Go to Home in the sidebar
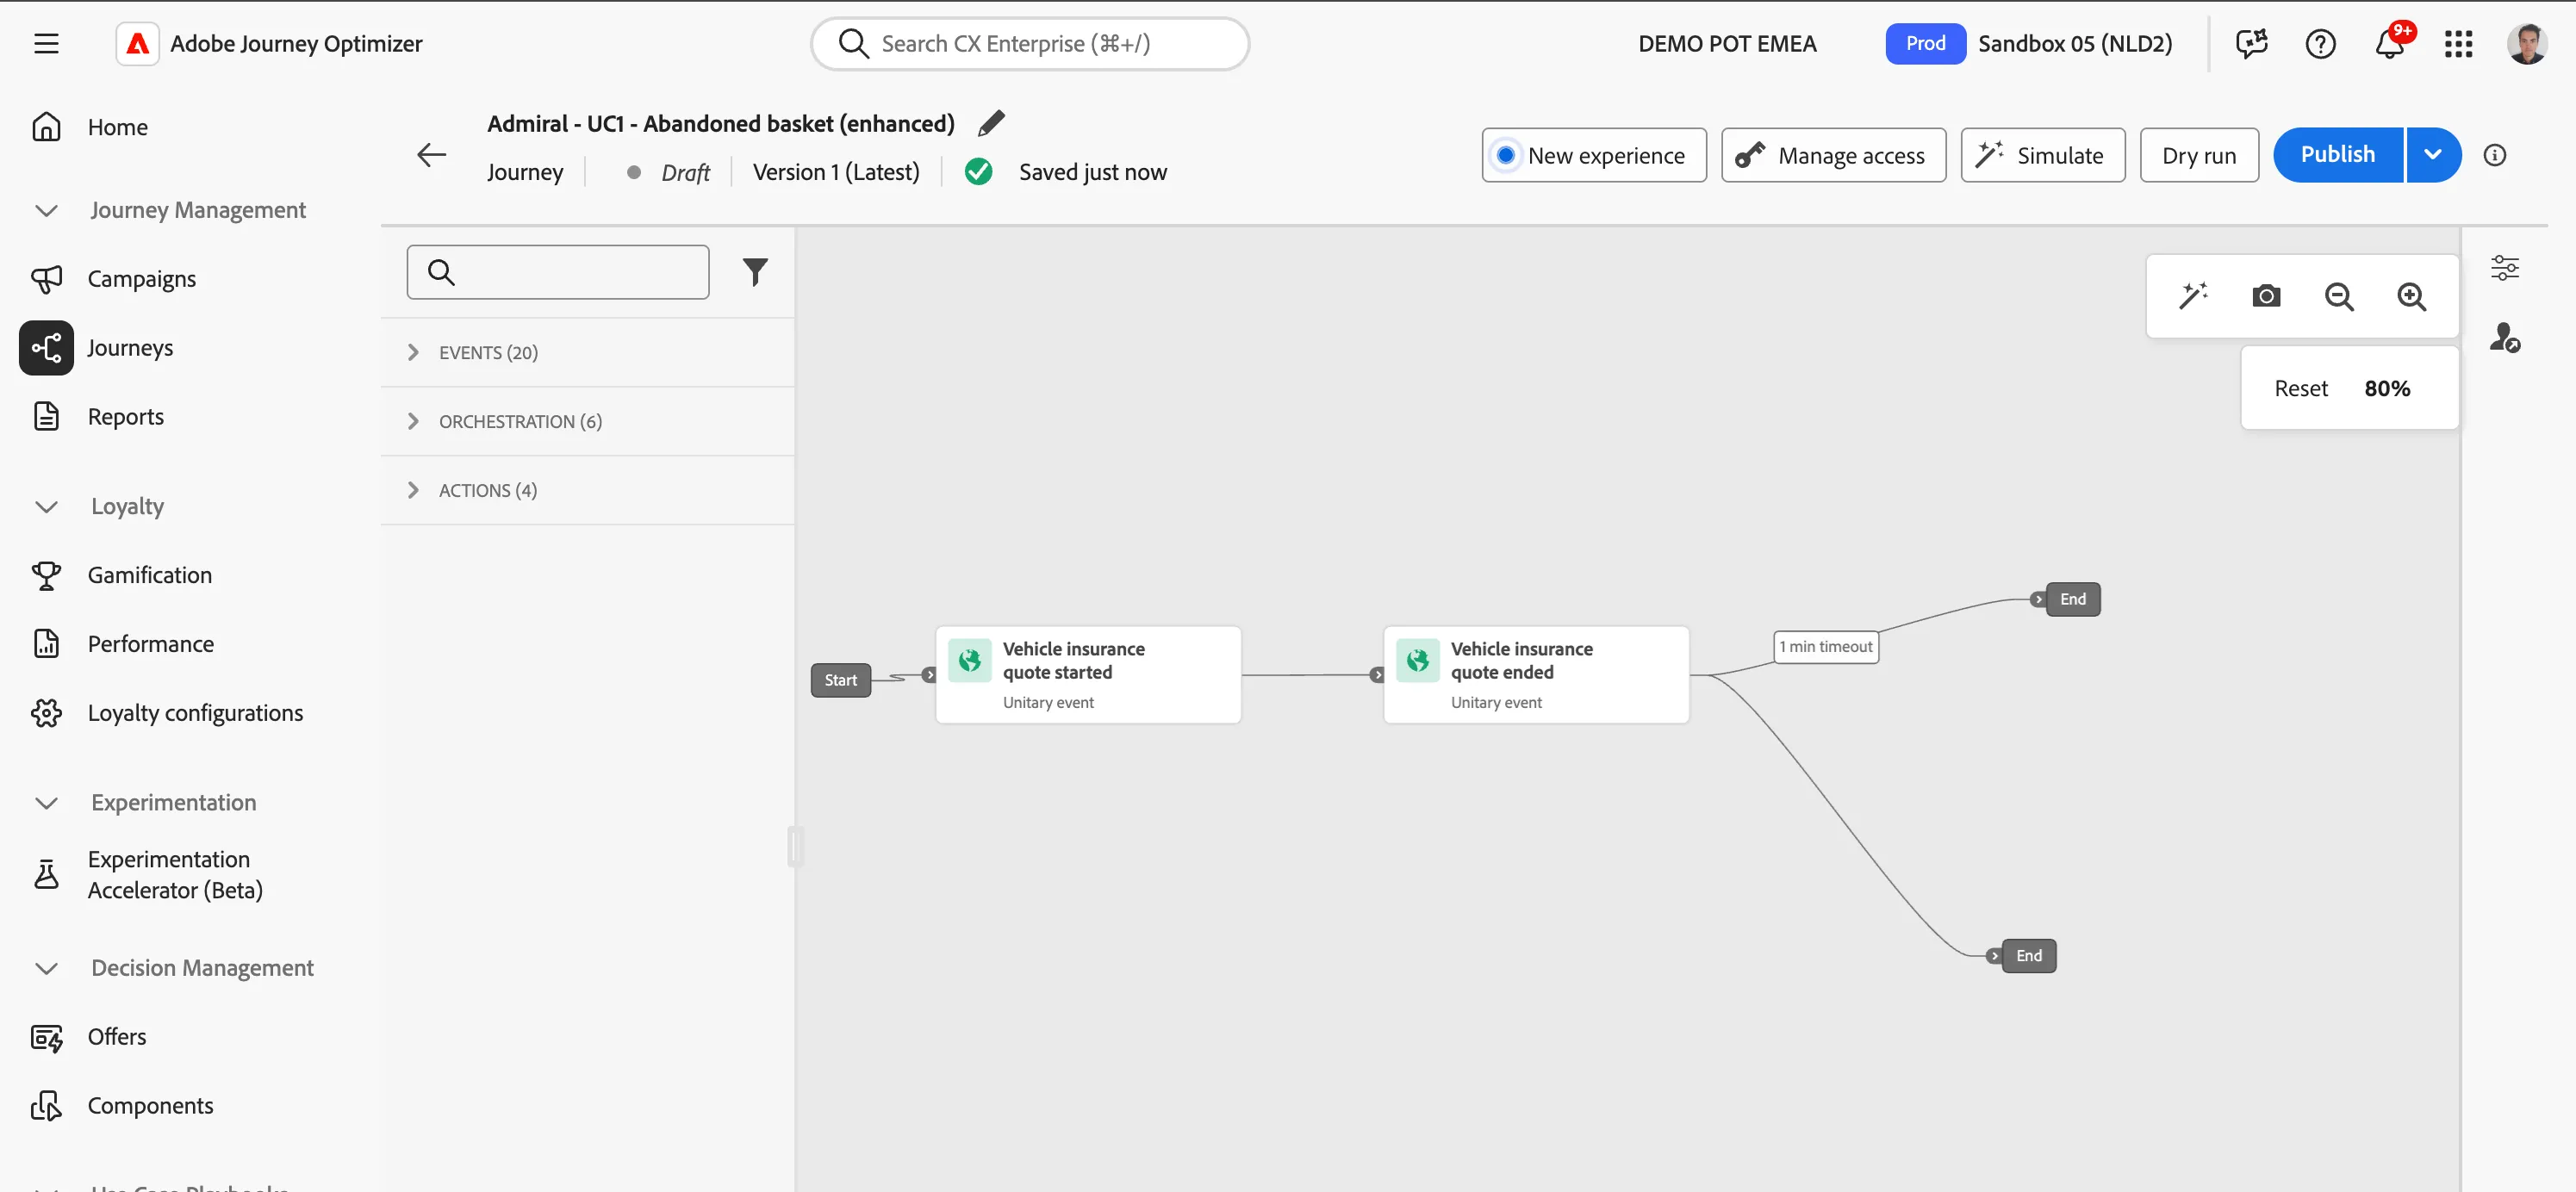Viewport: 2576px width, 1192px height. (x=117, y=127)
